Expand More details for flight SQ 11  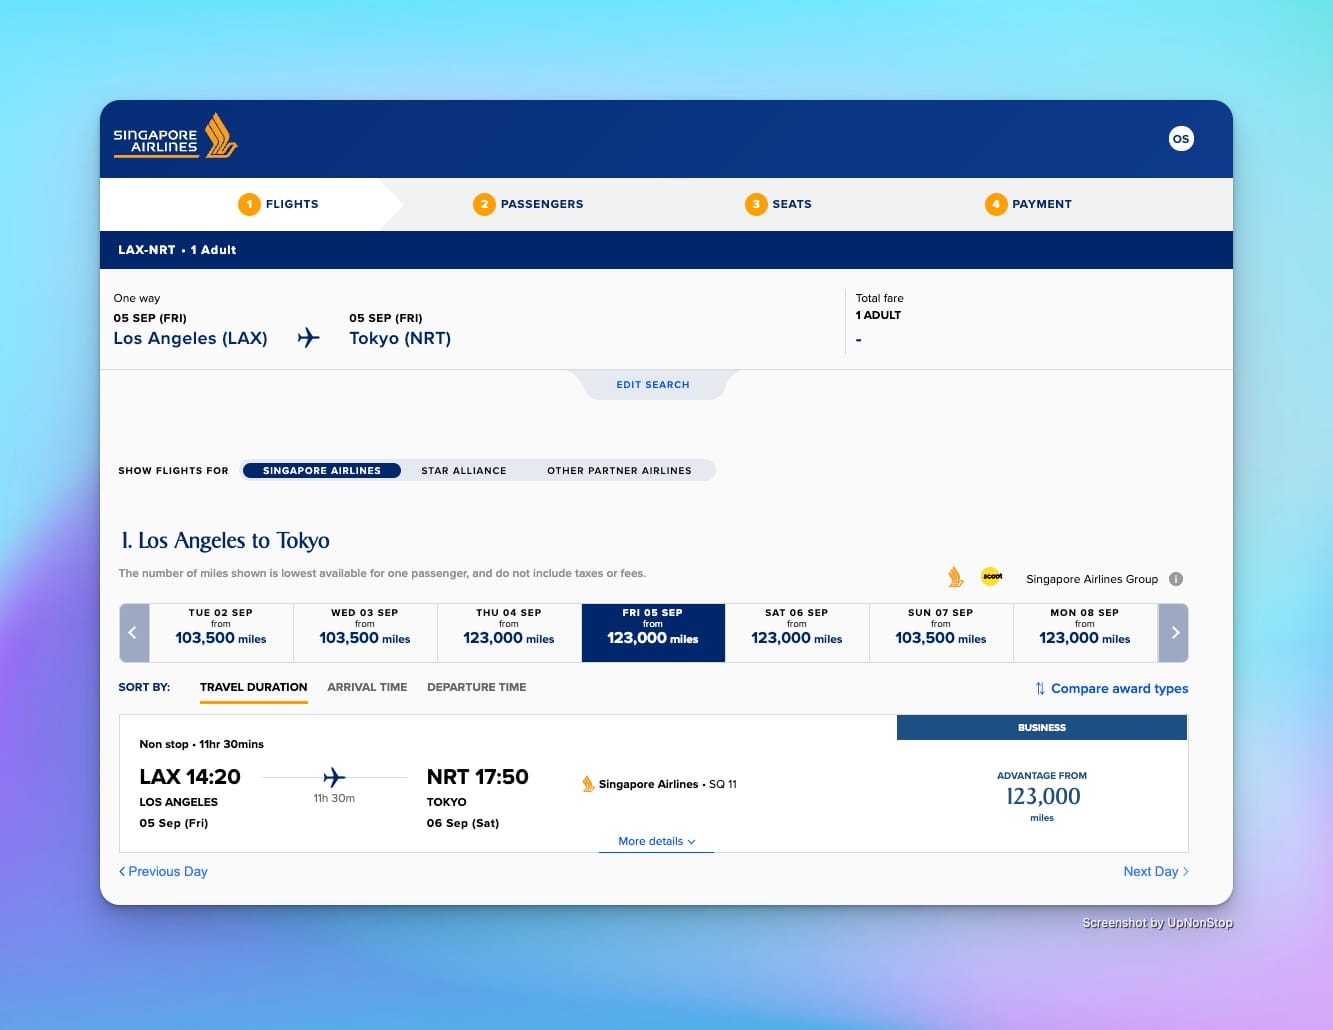tap(656, 841)
